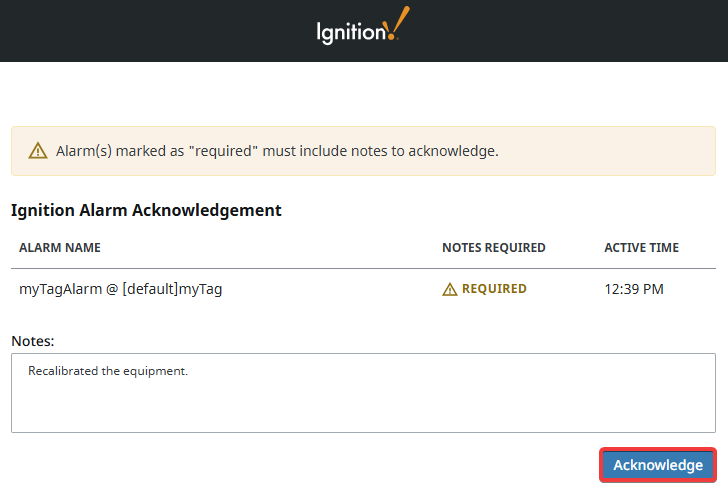Click the 12:39 PM active time value

coord(634,289)
